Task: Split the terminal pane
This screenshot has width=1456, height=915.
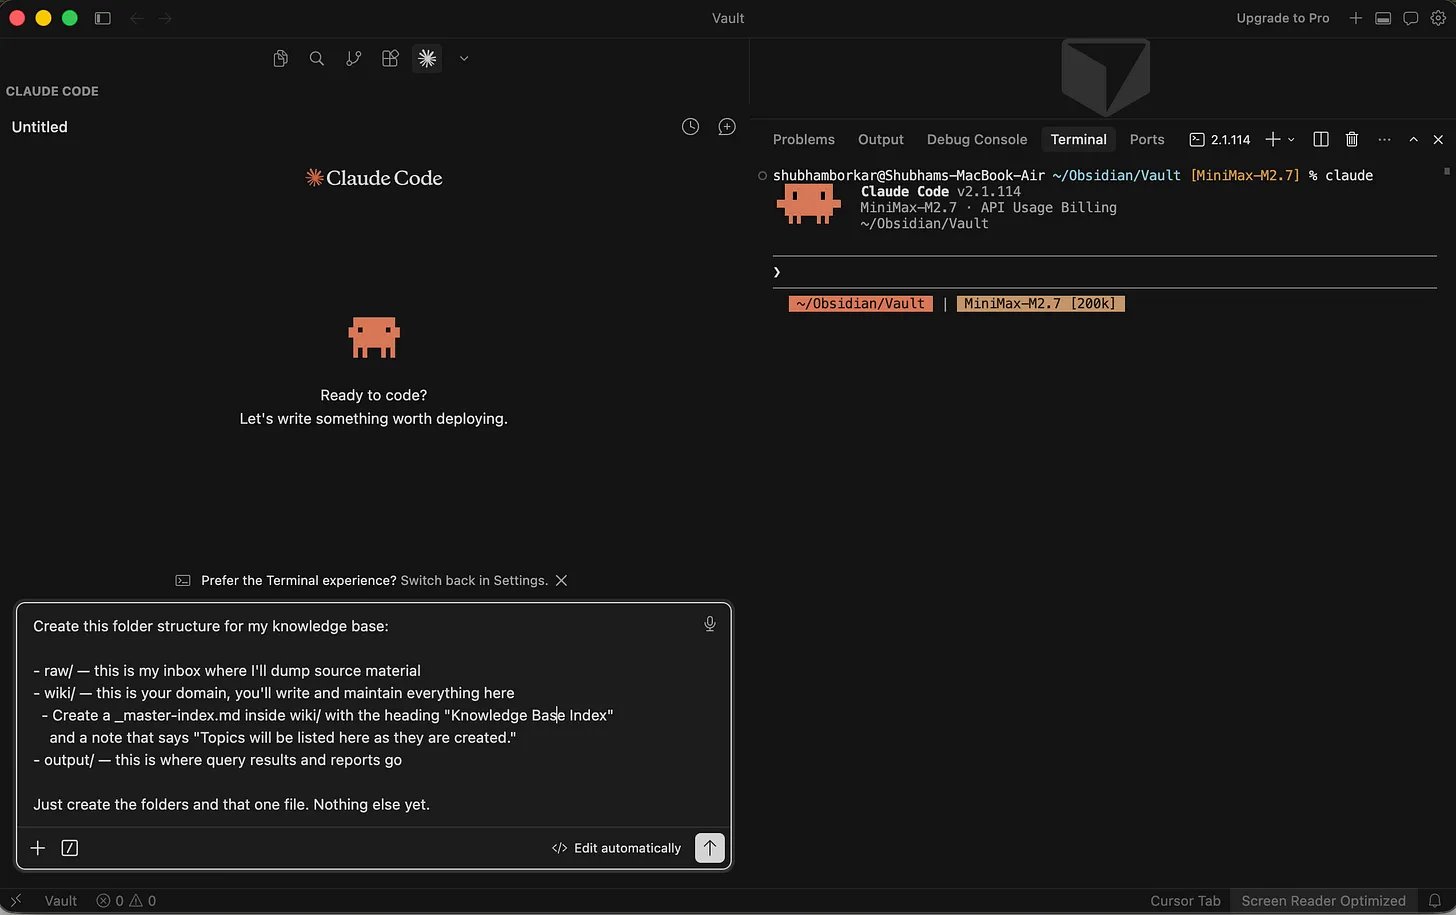Action: pos(1321,140)
